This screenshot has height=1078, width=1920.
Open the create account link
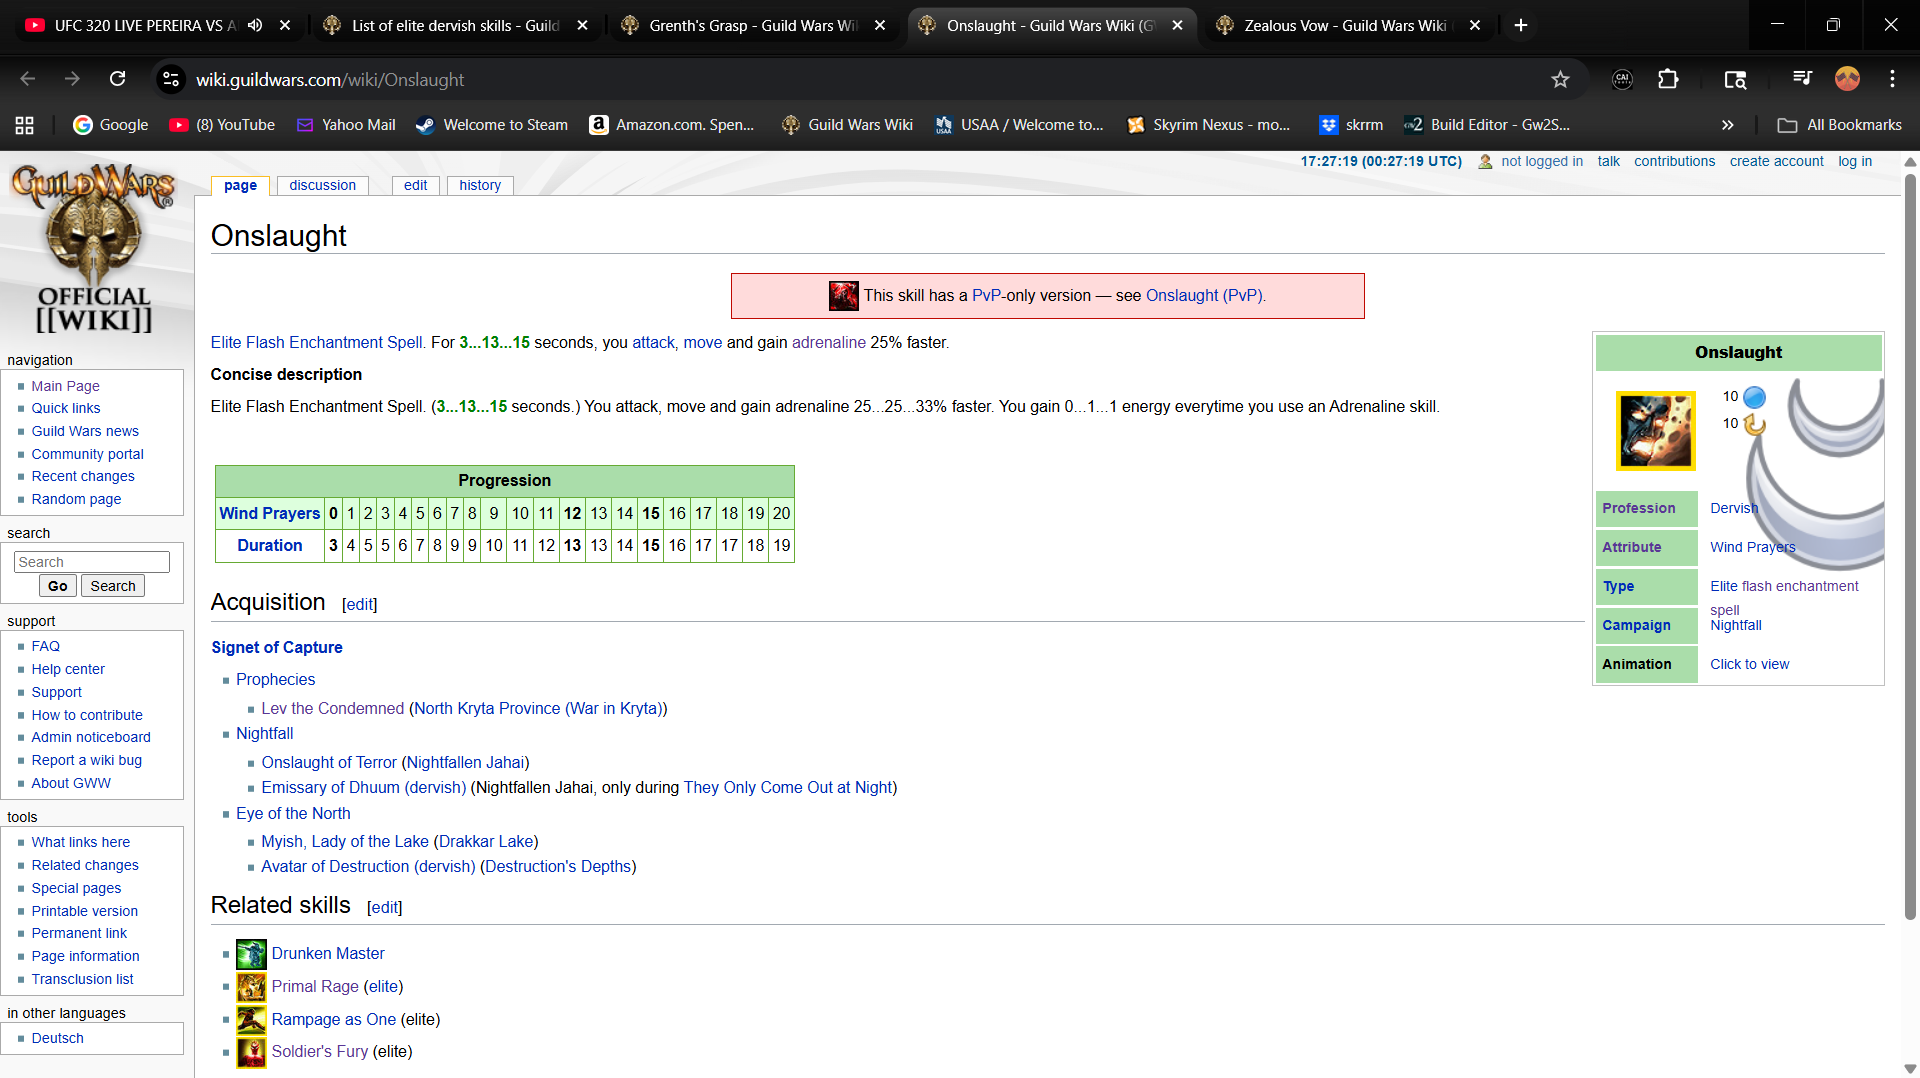(1777, 161)
